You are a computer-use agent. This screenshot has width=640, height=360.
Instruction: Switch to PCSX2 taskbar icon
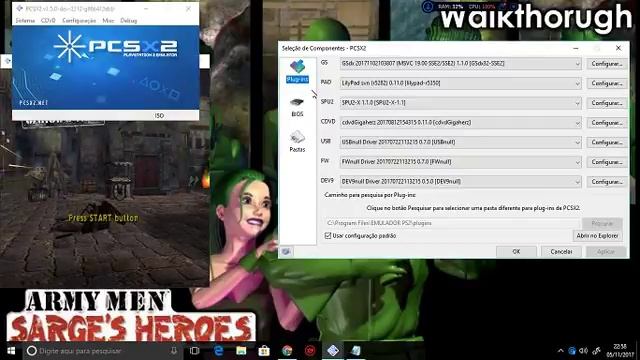point(333,351)
